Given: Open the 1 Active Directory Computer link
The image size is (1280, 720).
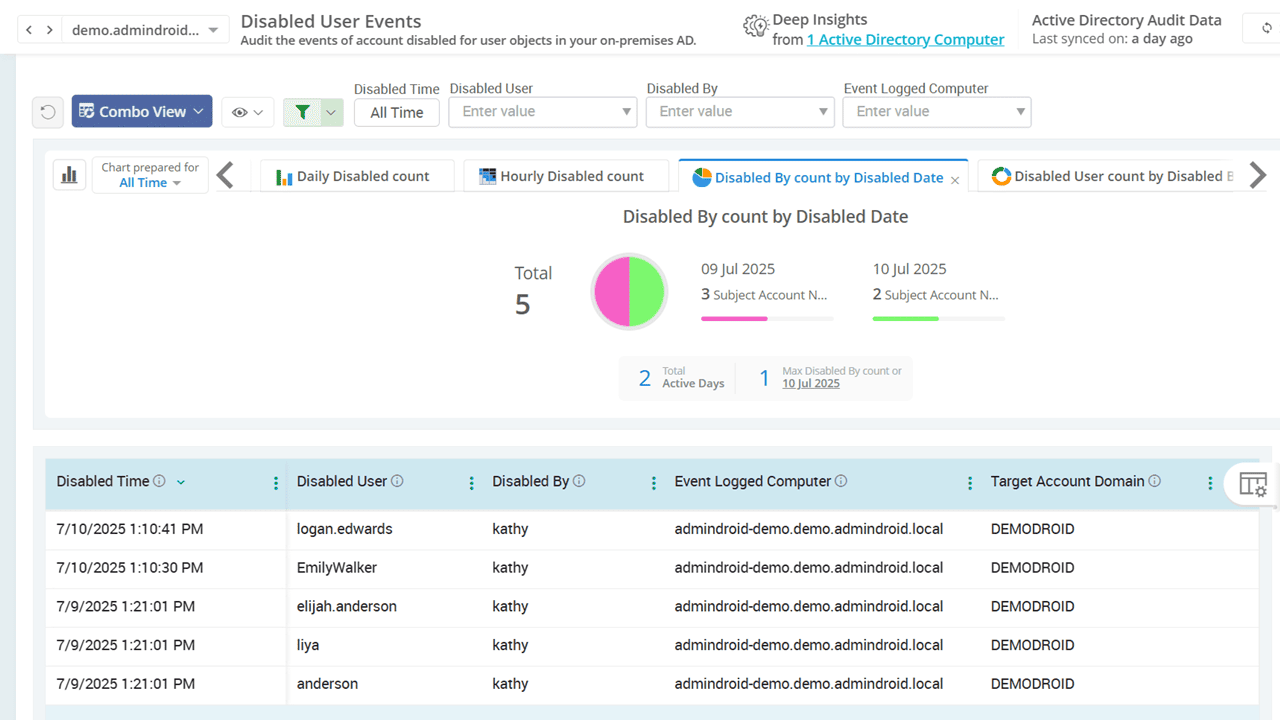Looking at the screenshot, I should [905, 40].
